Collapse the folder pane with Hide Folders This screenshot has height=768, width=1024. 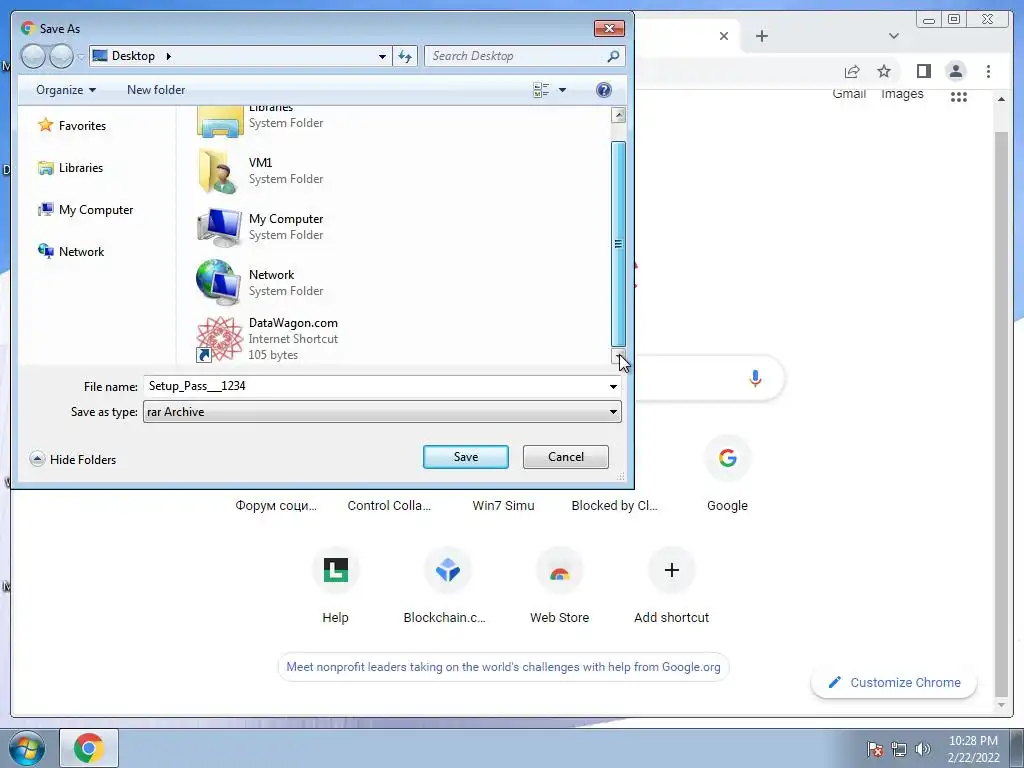pos(73,459)
